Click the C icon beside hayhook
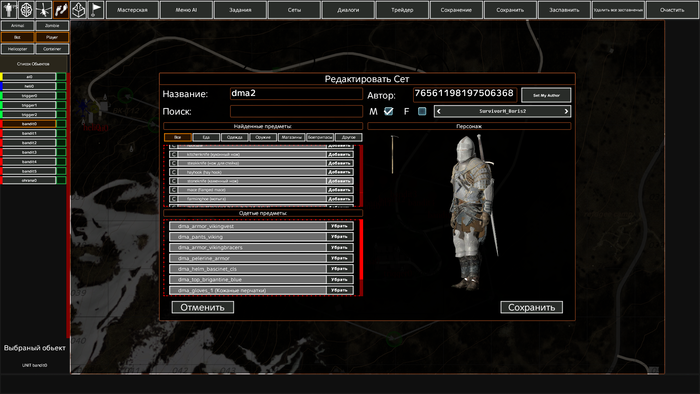 (173, 172)
